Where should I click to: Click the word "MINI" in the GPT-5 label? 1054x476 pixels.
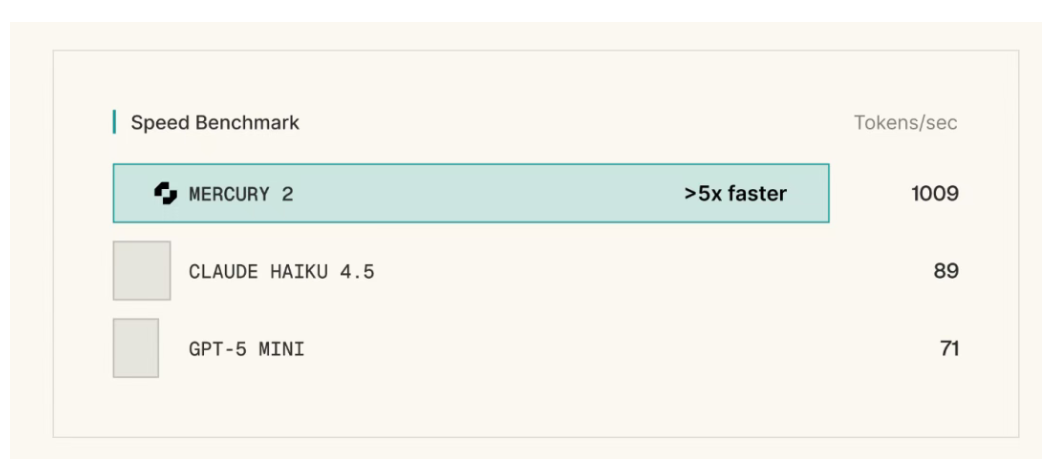point(282,349)
